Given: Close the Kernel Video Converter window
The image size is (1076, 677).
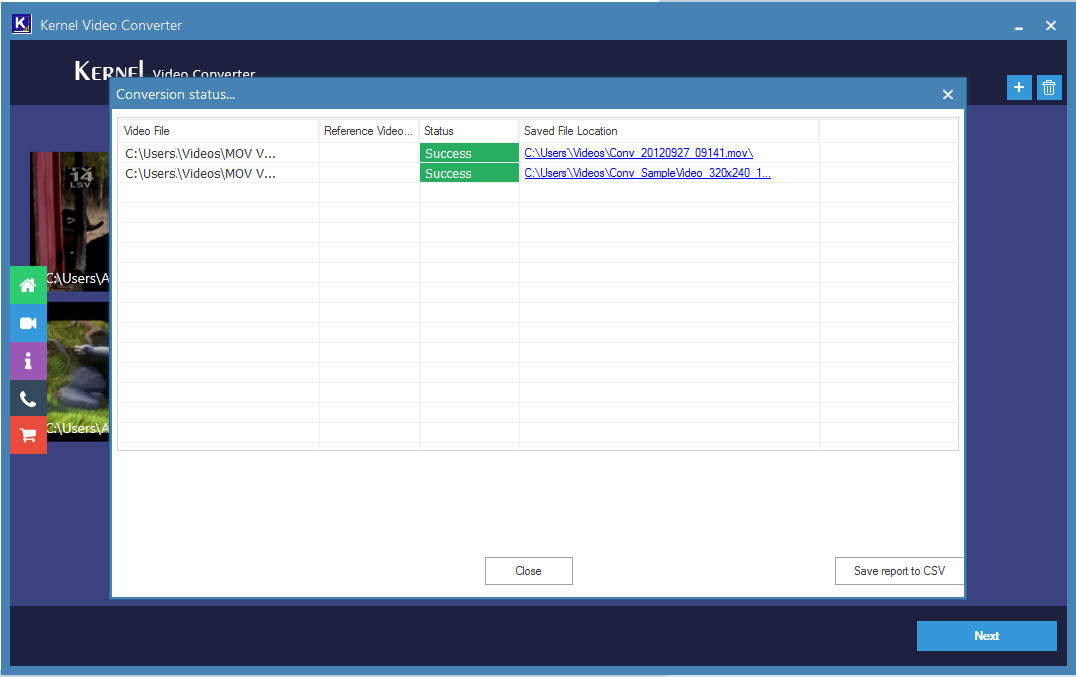Looking at the screenshot, I should coord(1051,25).
